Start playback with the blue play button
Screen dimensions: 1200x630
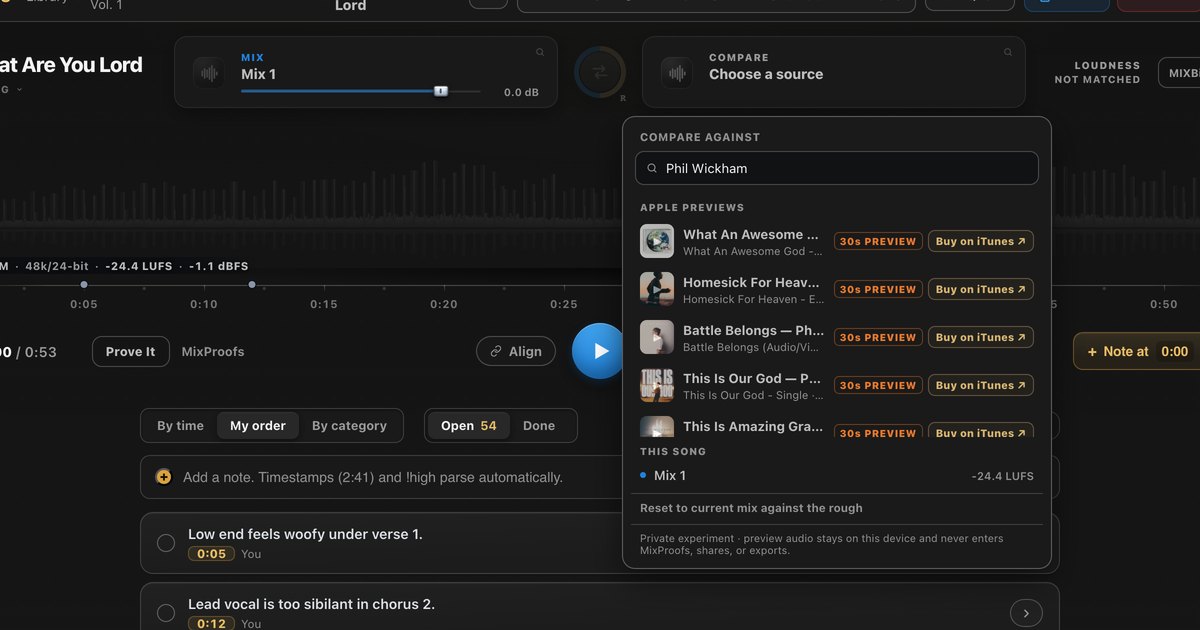point(599,351)
